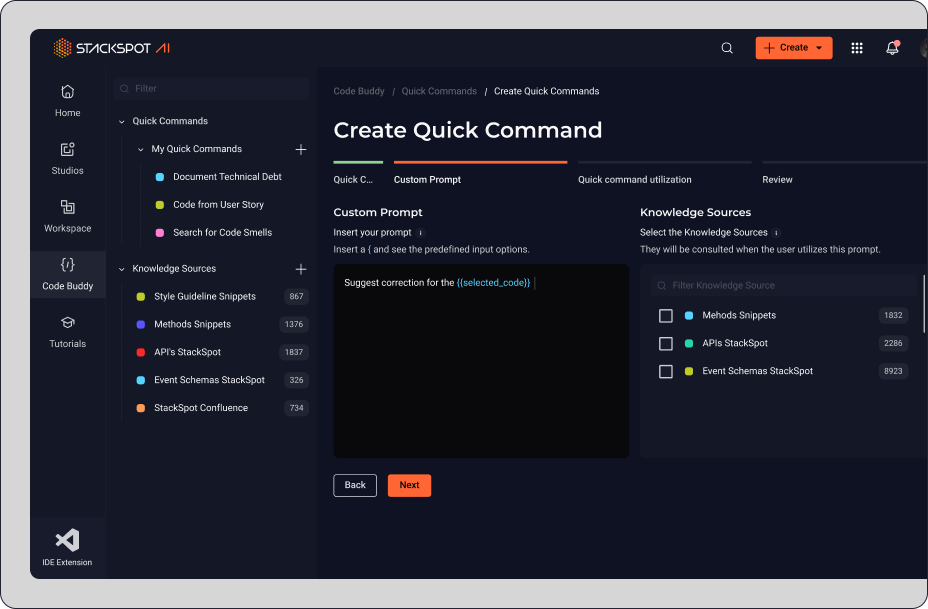Navigate to Code Buddy breadcrumb
This screenshot has height=609, width=928.
(359, 91)
